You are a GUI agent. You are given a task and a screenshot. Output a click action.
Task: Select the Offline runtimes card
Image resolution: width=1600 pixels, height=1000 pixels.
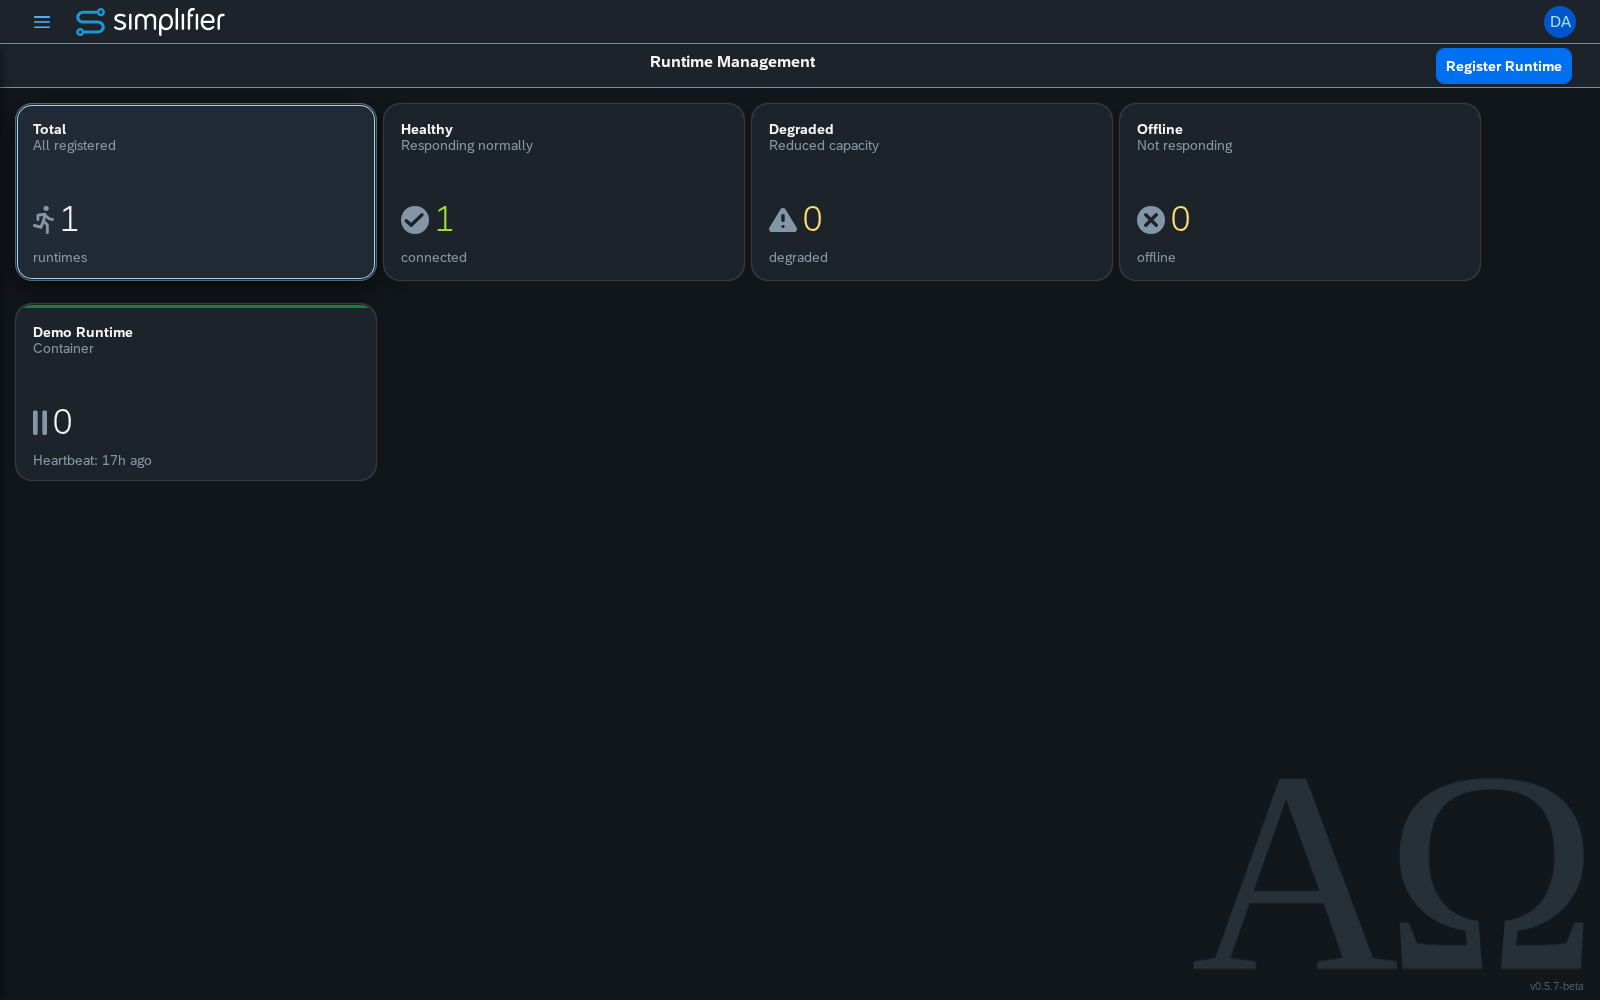click(1300, 192)
